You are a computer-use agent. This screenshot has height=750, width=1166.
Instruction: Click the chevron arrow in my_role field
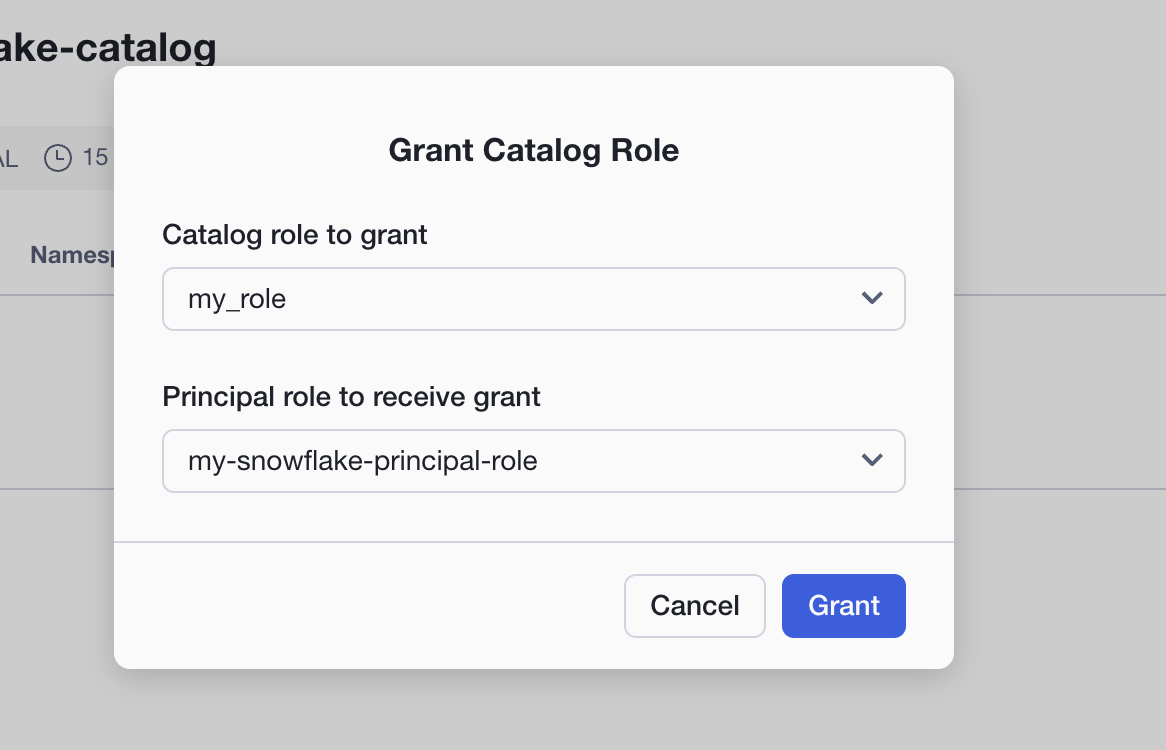click(x=872, y=298)
